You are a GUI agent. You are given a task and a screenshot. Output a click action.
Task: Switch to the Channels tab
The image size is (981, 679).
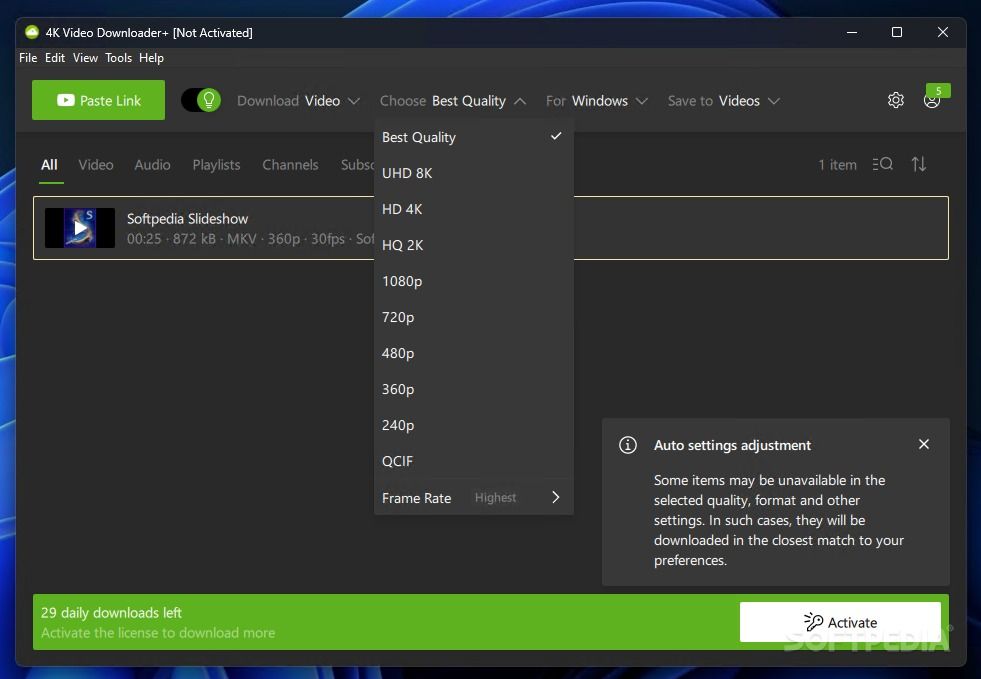(x=290, y=165)
